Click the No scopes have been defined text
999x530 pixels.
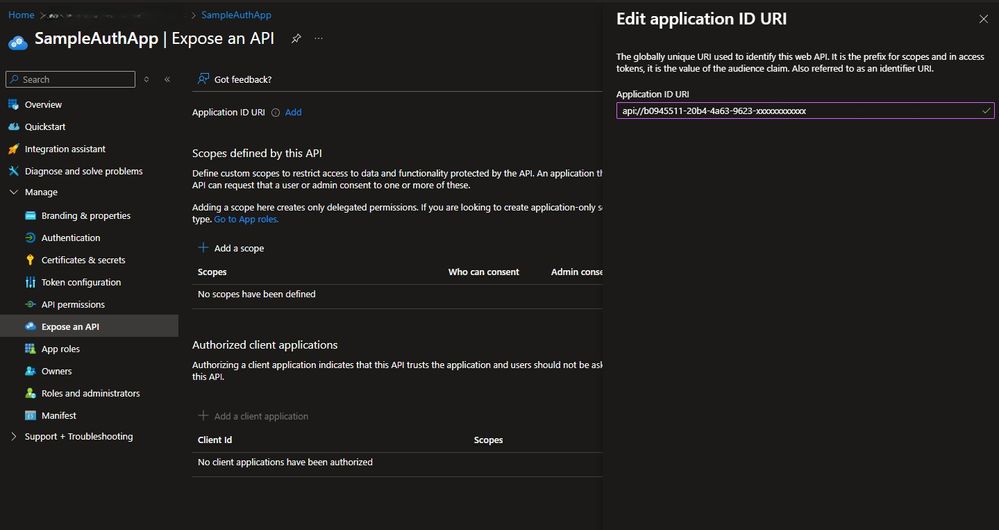pyautogui.click(x=257, y=294)
